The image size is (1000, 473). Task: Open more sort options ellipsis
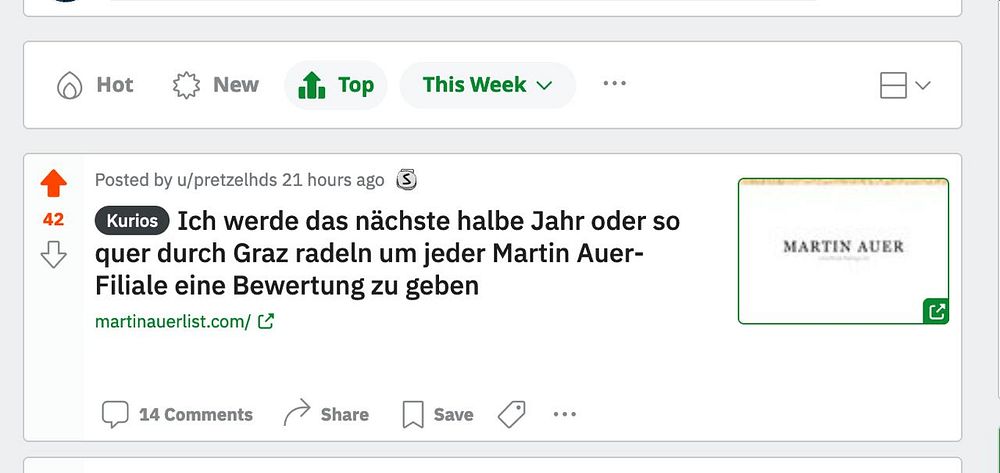click(x=615, y=84)
